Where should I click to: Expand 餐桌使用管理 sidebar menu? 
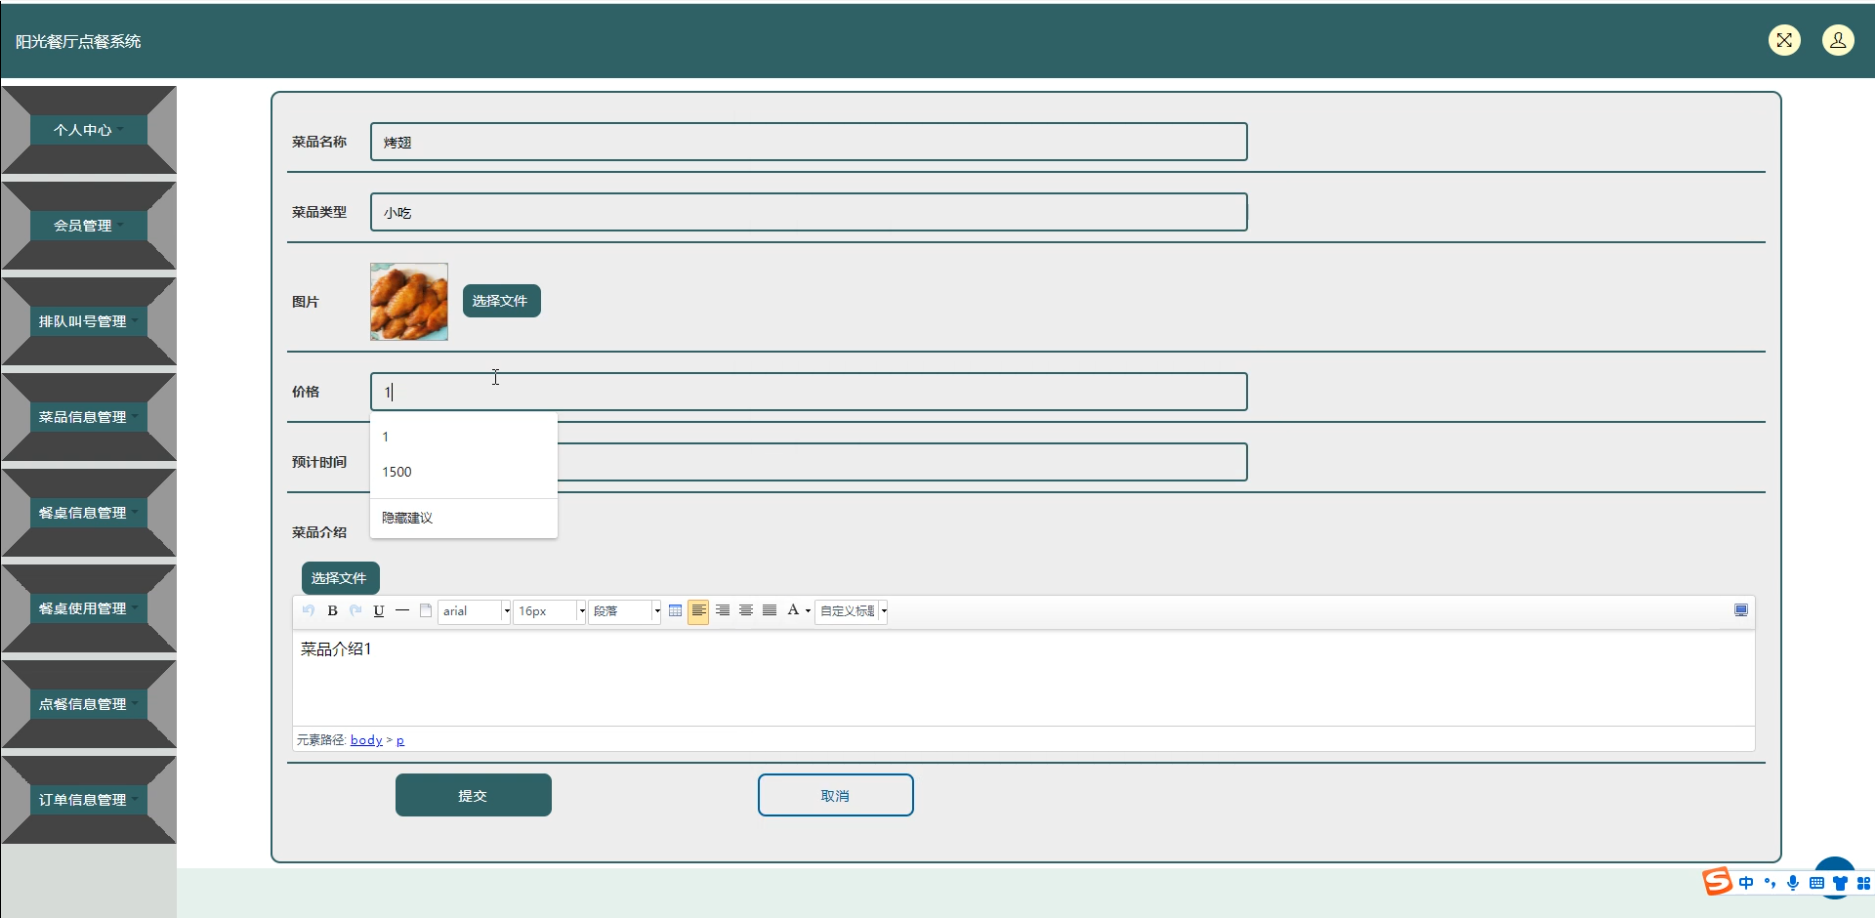point(89,608)
